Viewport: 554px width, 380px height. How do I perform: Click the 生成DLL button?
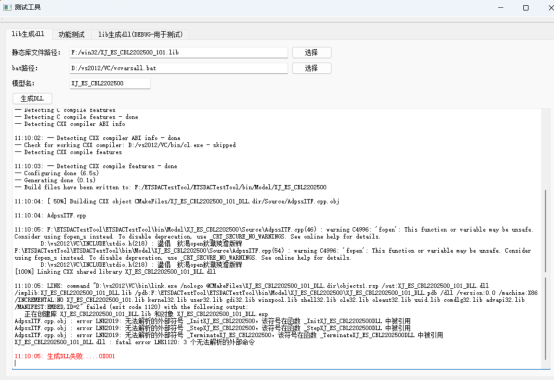(x=32, y=99)
